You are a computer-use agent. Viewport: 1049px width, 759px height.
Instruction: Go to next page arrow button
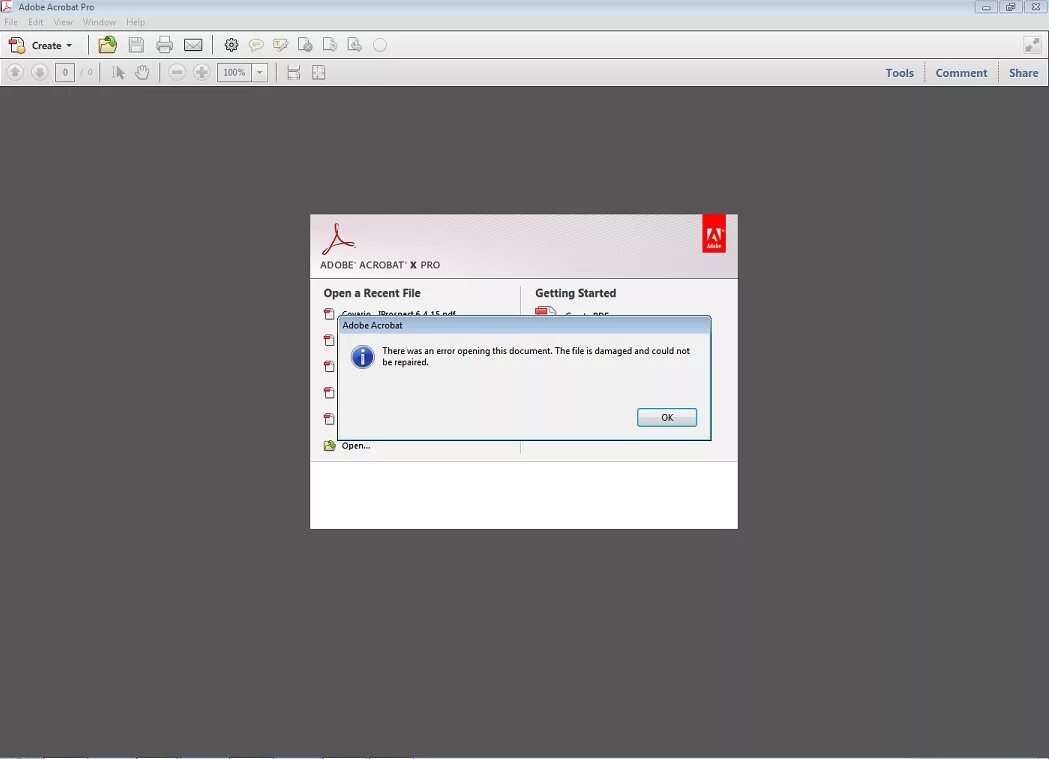[39, 72]
